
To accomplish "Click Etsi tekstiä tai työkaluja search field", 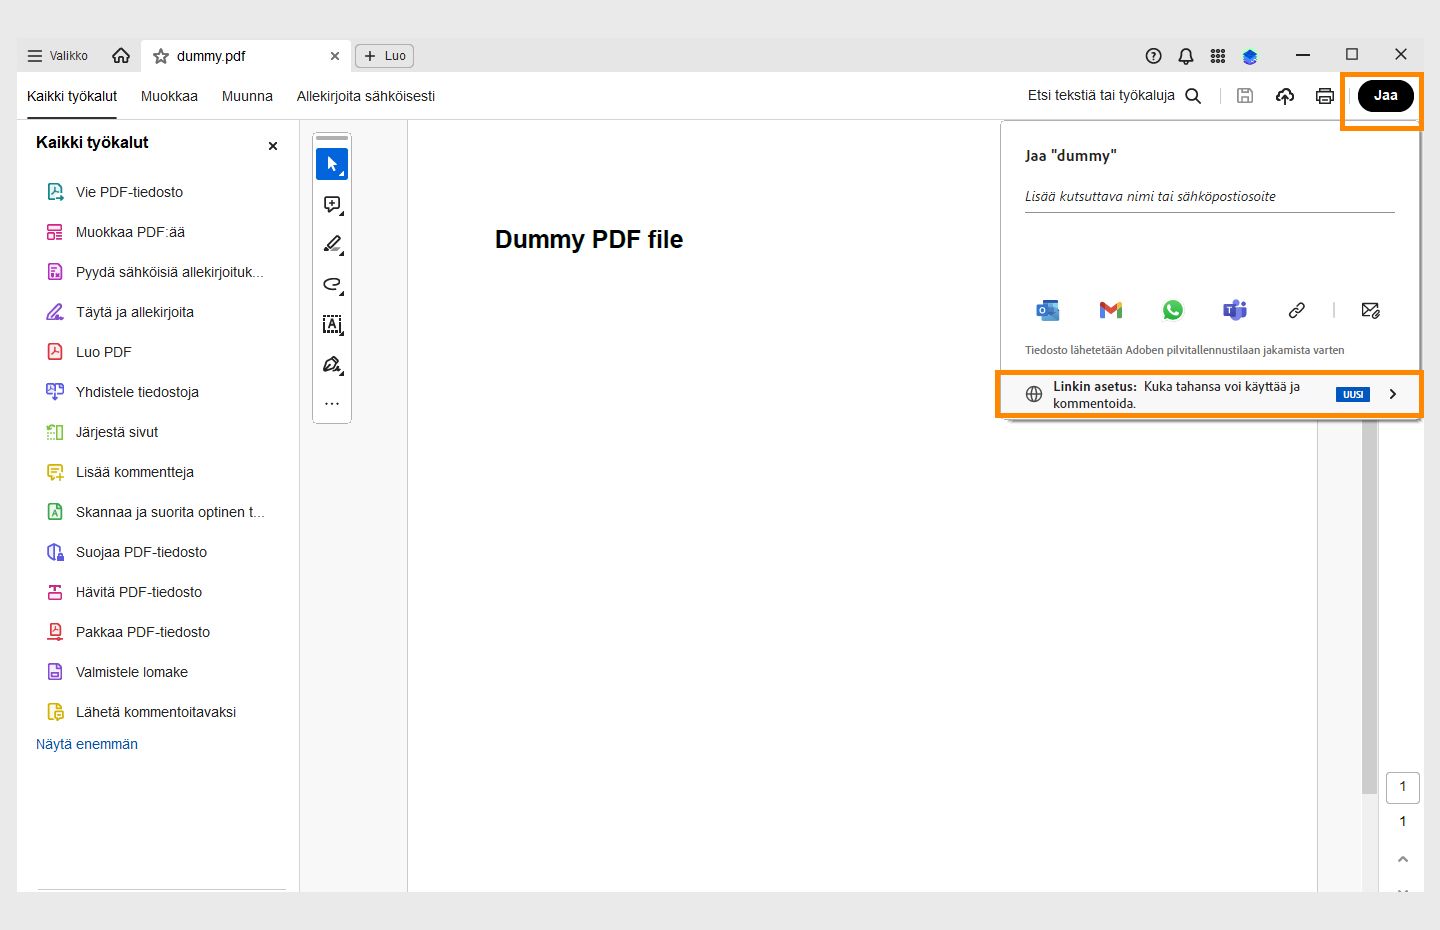I will pyautogui.click(x=1101, y=96).
